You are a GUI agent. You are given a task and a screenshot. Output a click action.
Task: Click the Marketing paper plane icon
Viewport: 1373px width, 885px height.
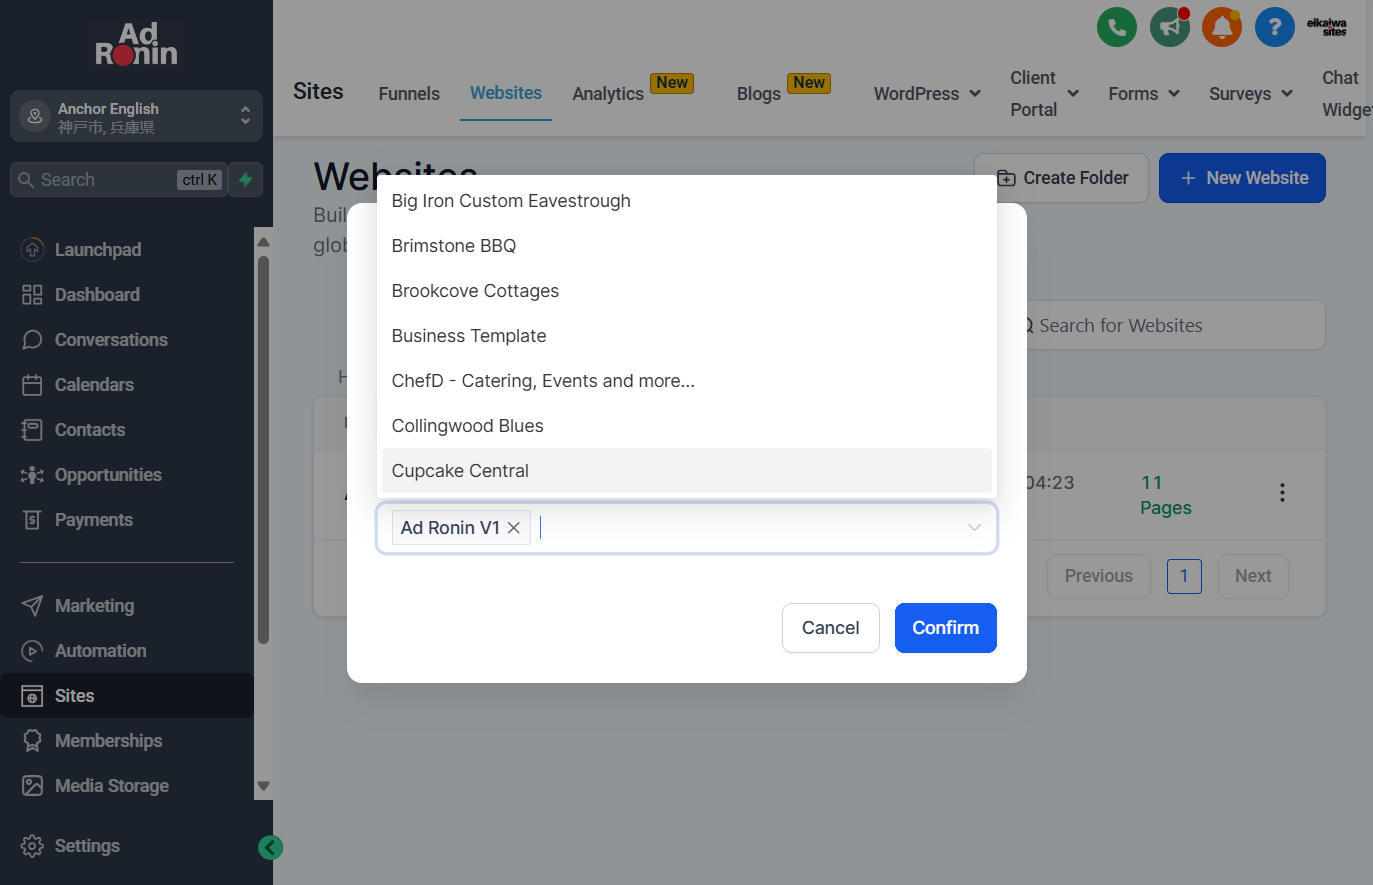coord(32,606)
